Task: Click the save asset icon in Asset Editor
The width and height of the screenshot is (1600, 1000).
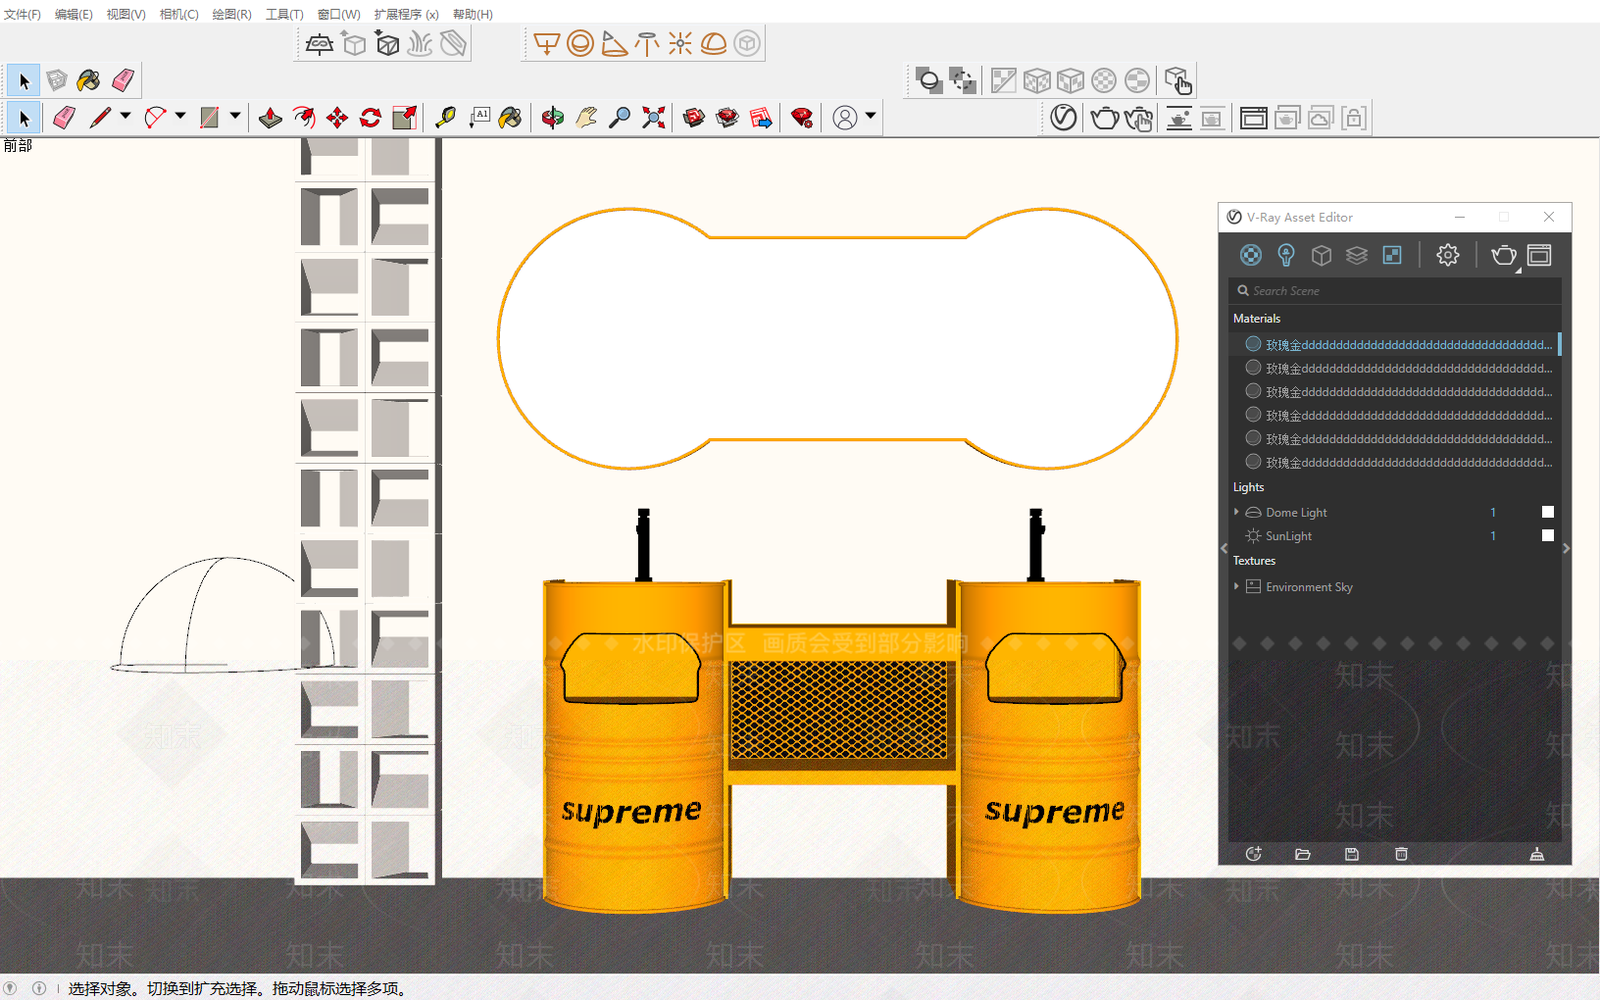Action: (1352, 854)
